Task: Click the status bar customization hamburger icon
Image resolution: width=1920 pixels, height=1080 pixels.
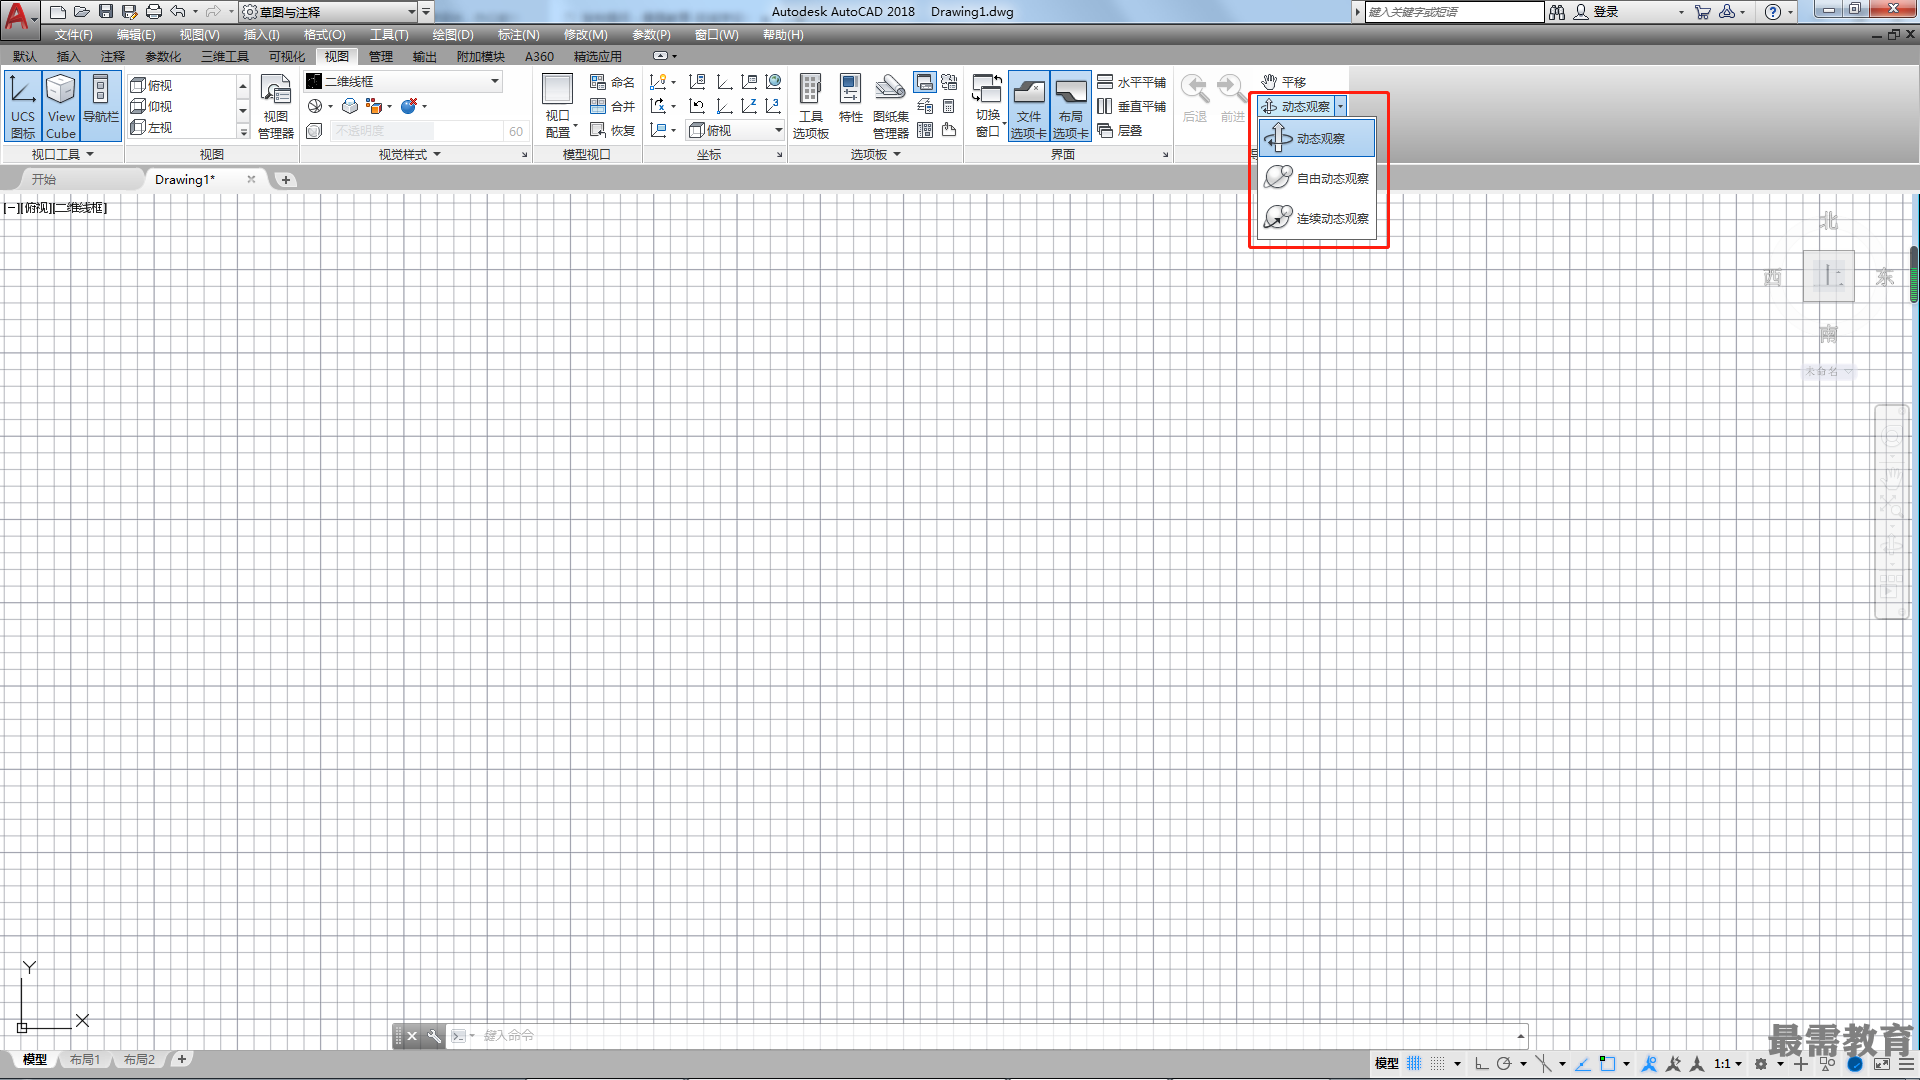Action: point(1908,1064)
